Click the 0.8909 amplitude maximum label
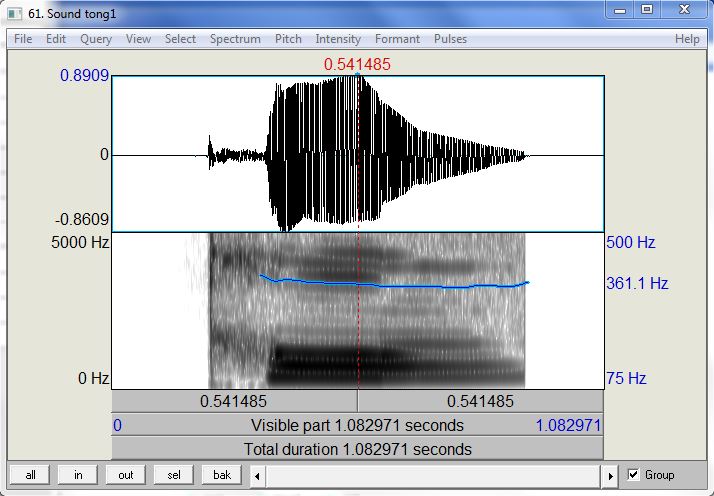The width and height of the screenshot is (714, 496). click(85, 75)
